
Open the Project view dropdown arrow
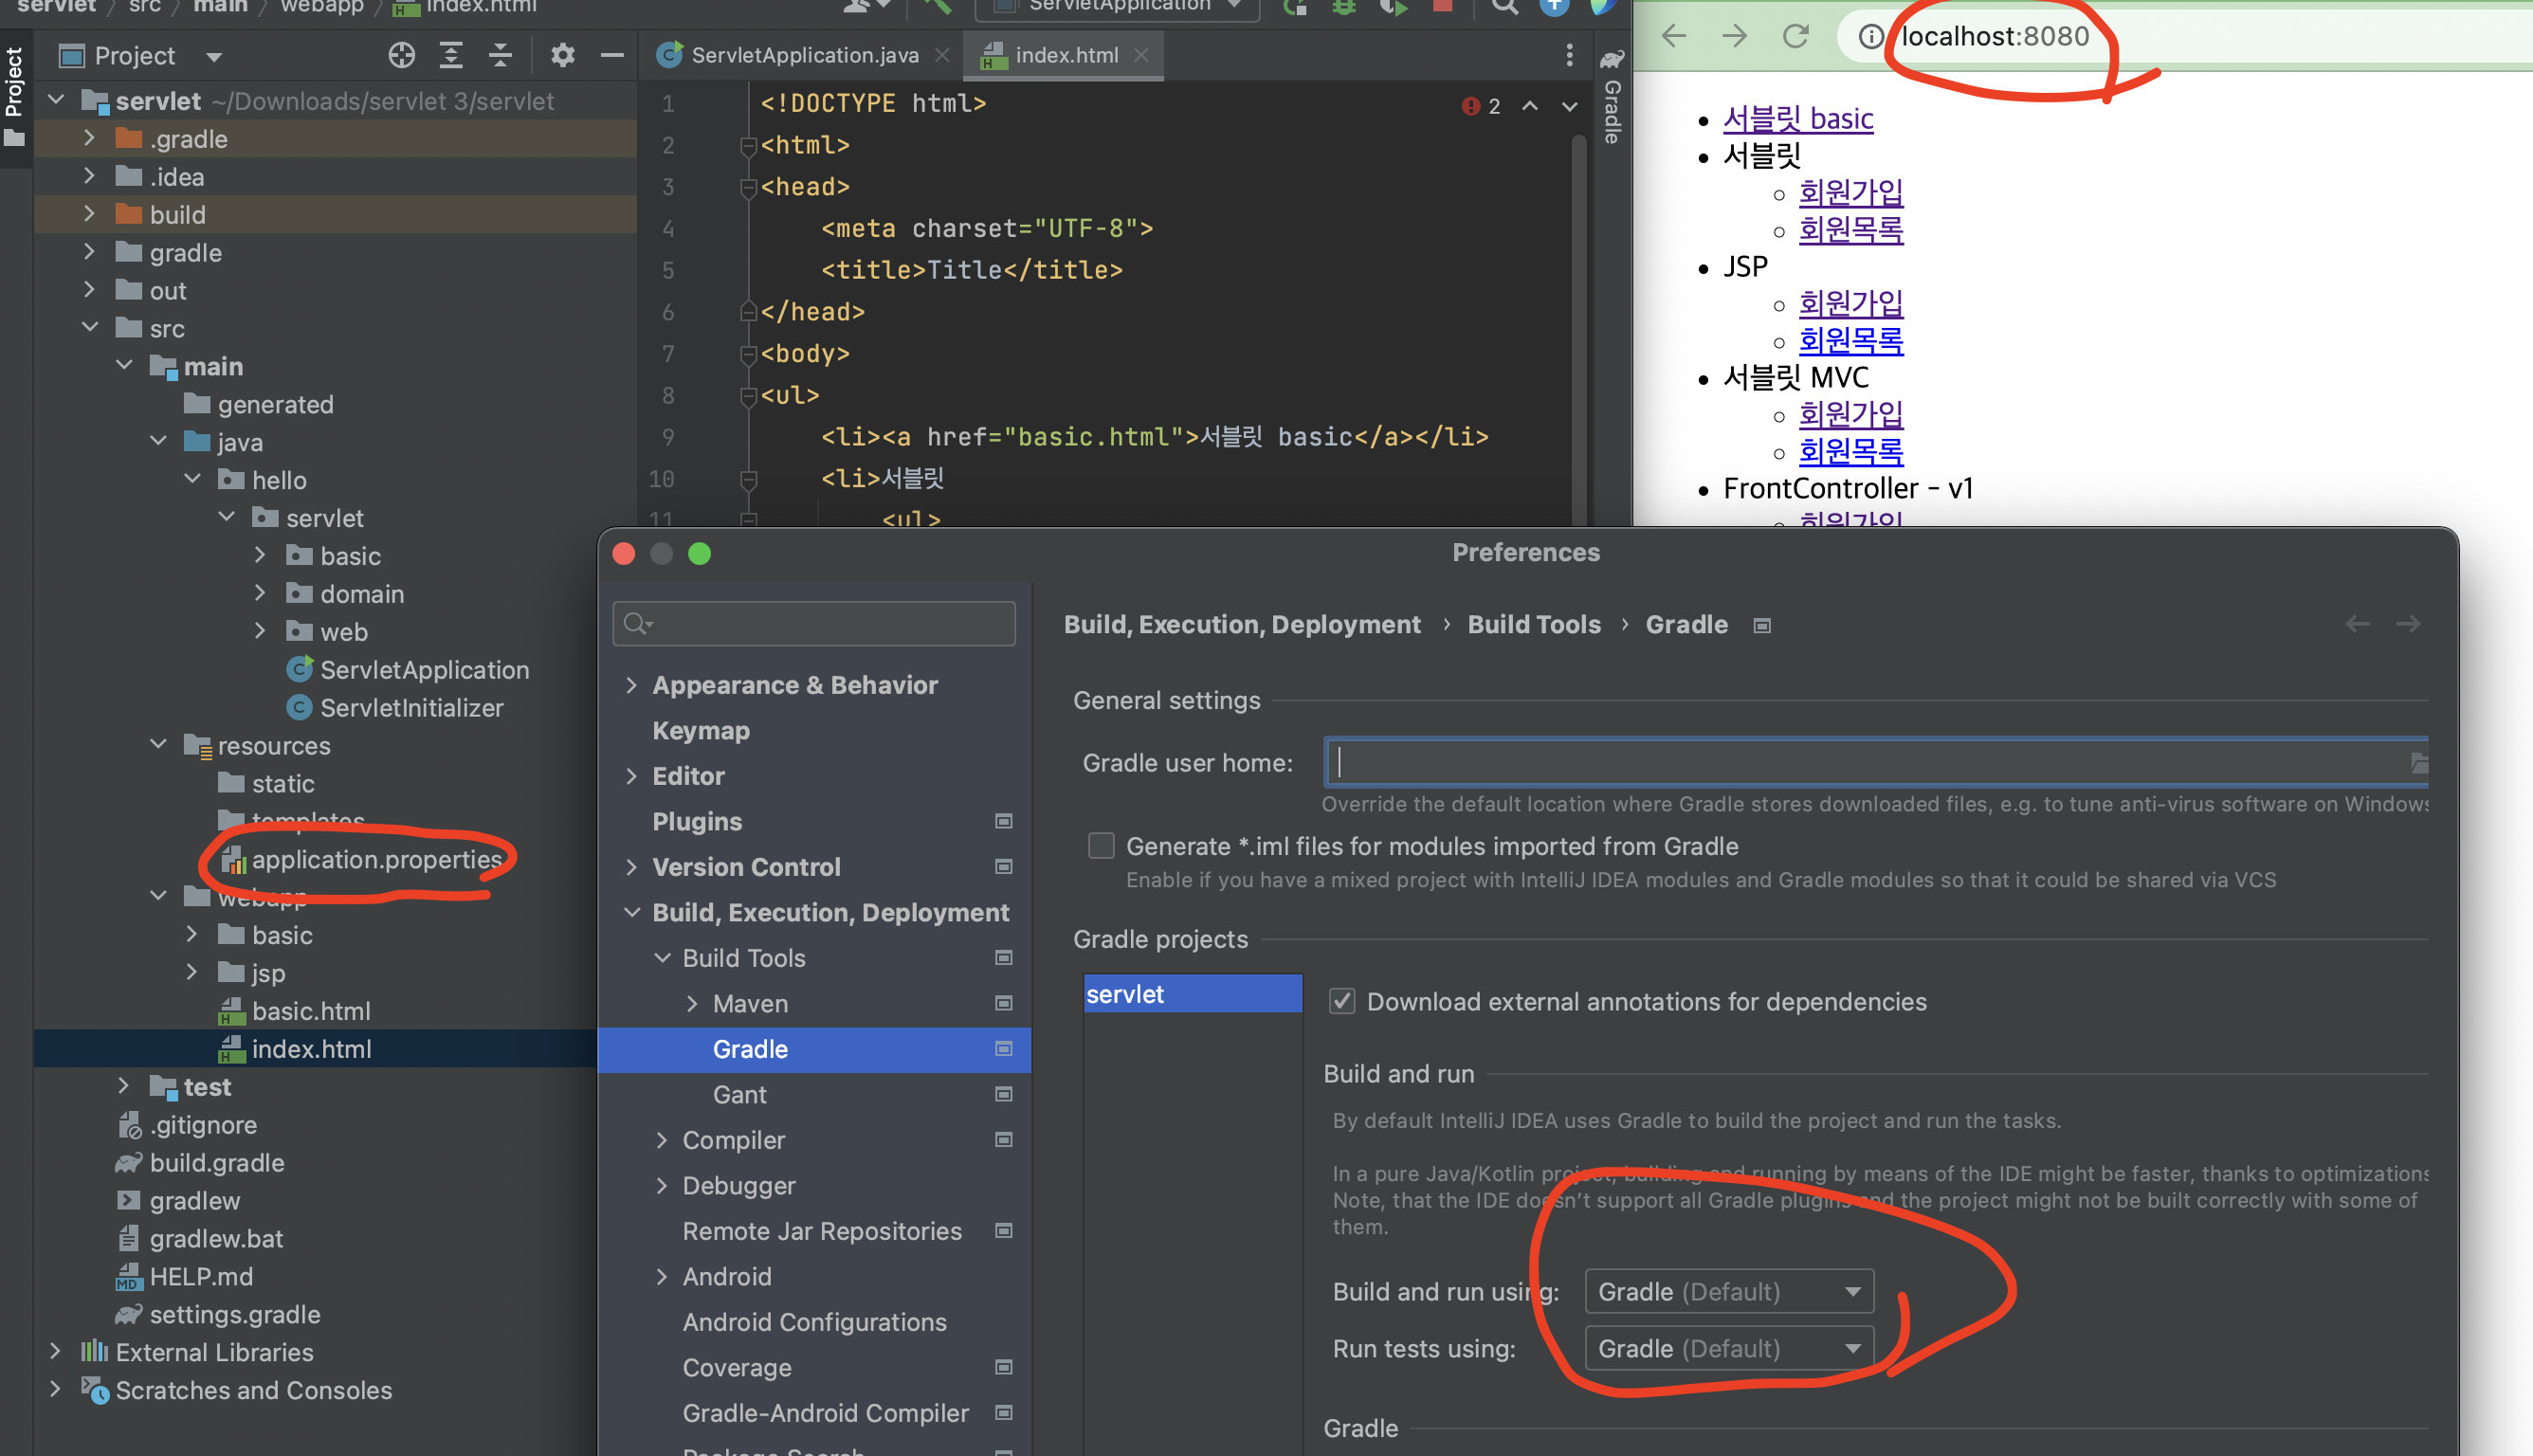click(214, 58)
